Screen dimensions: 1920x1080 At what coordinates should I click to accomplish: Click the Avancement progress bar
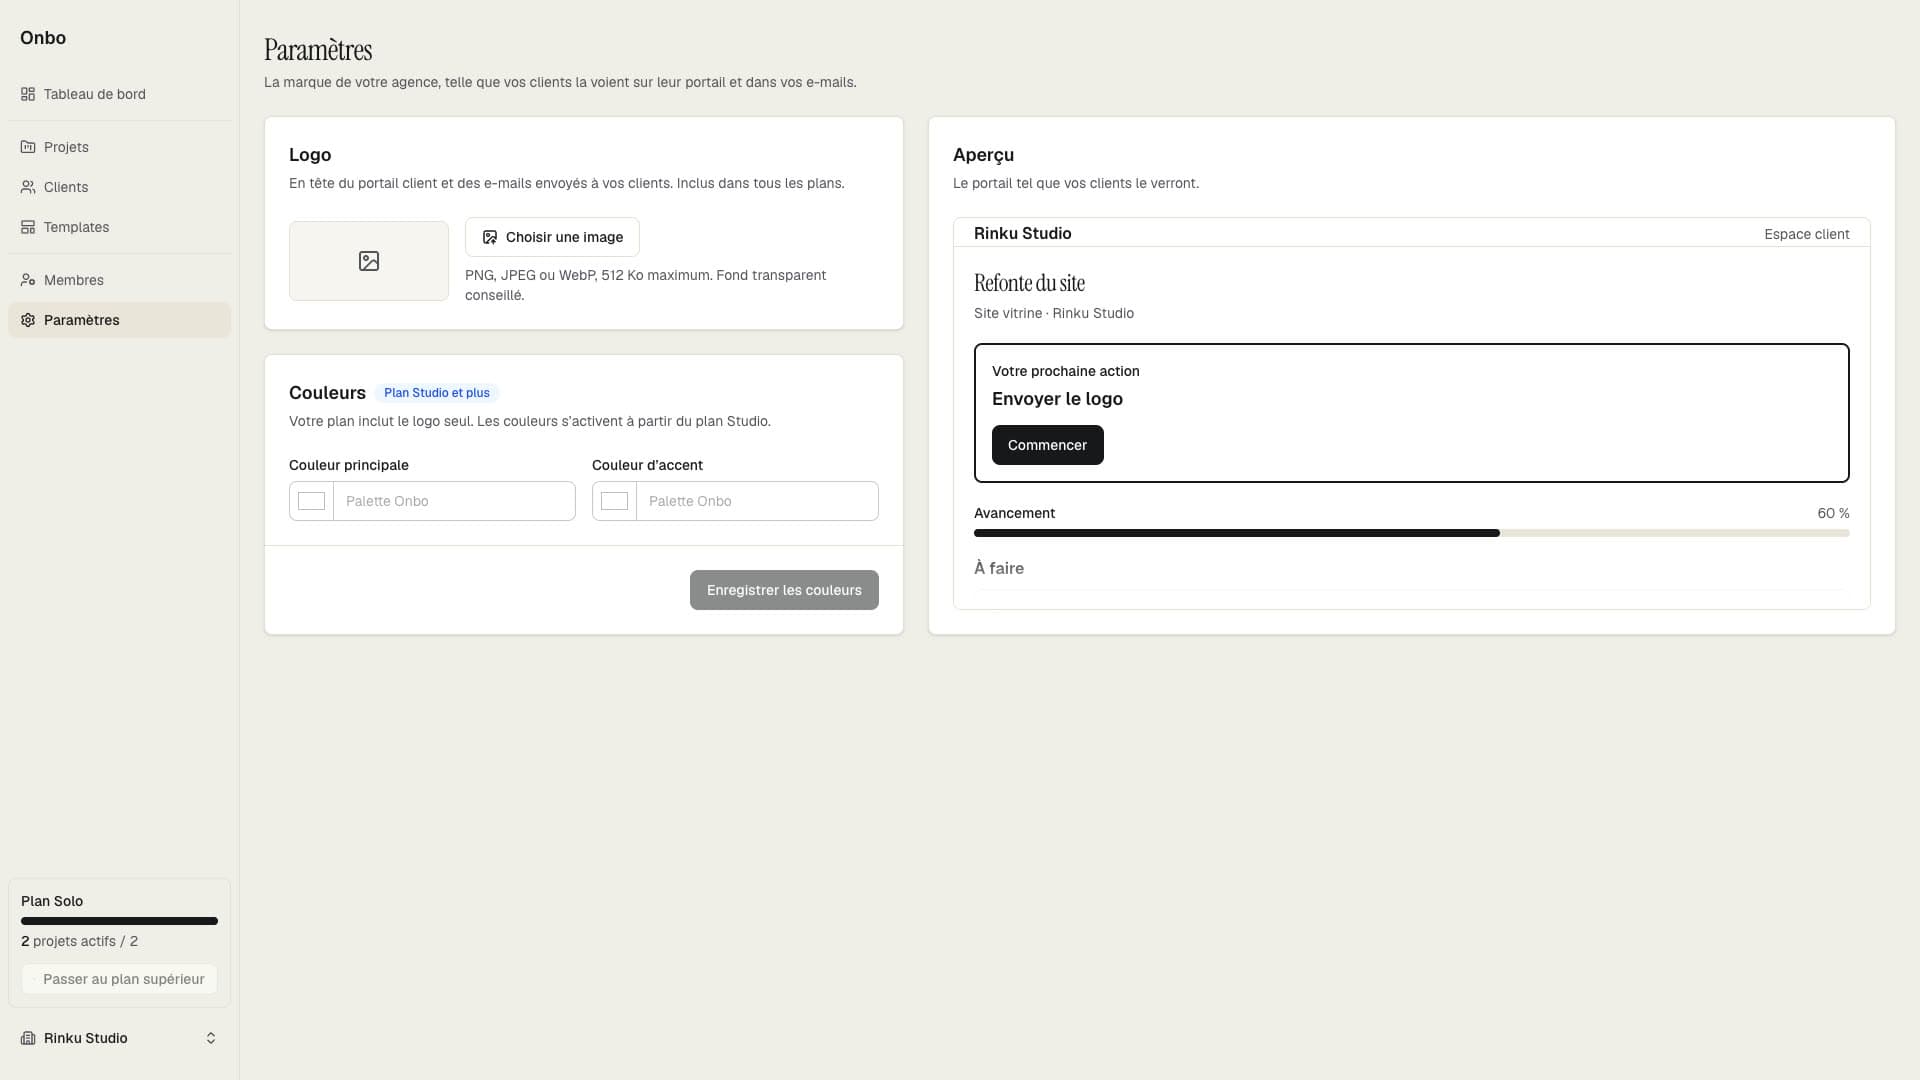pos(1411,533)
